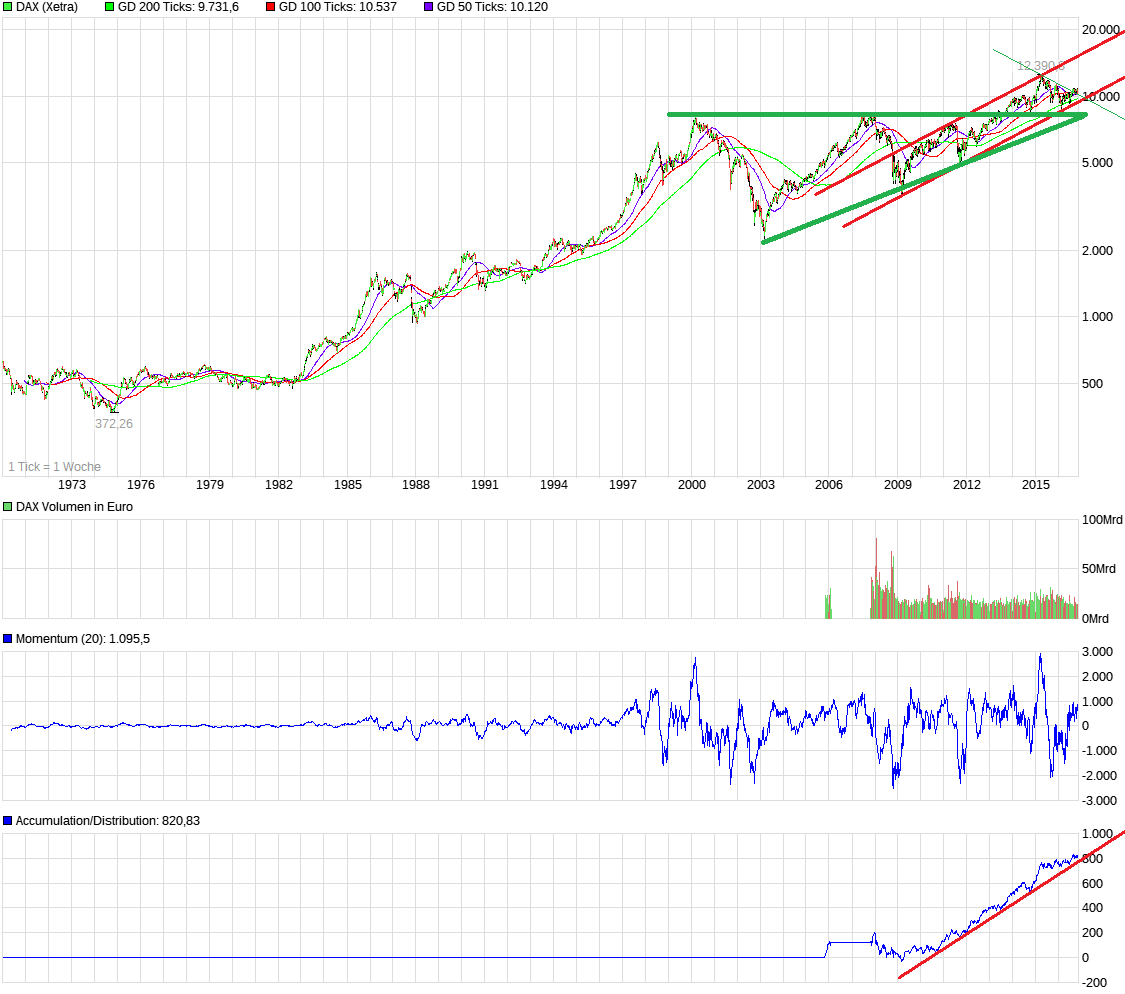Click the -3.000 momentum axis label
1125x994 pixels.
[1098, 800]
